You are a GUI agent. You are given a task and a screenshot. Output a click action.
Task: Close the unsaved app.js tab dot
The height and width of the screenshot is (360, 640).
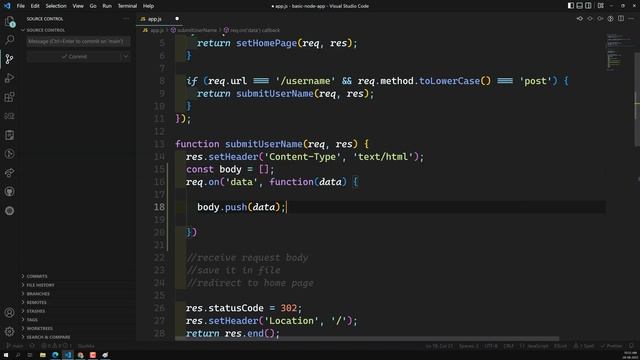click(x=177, y=19)
